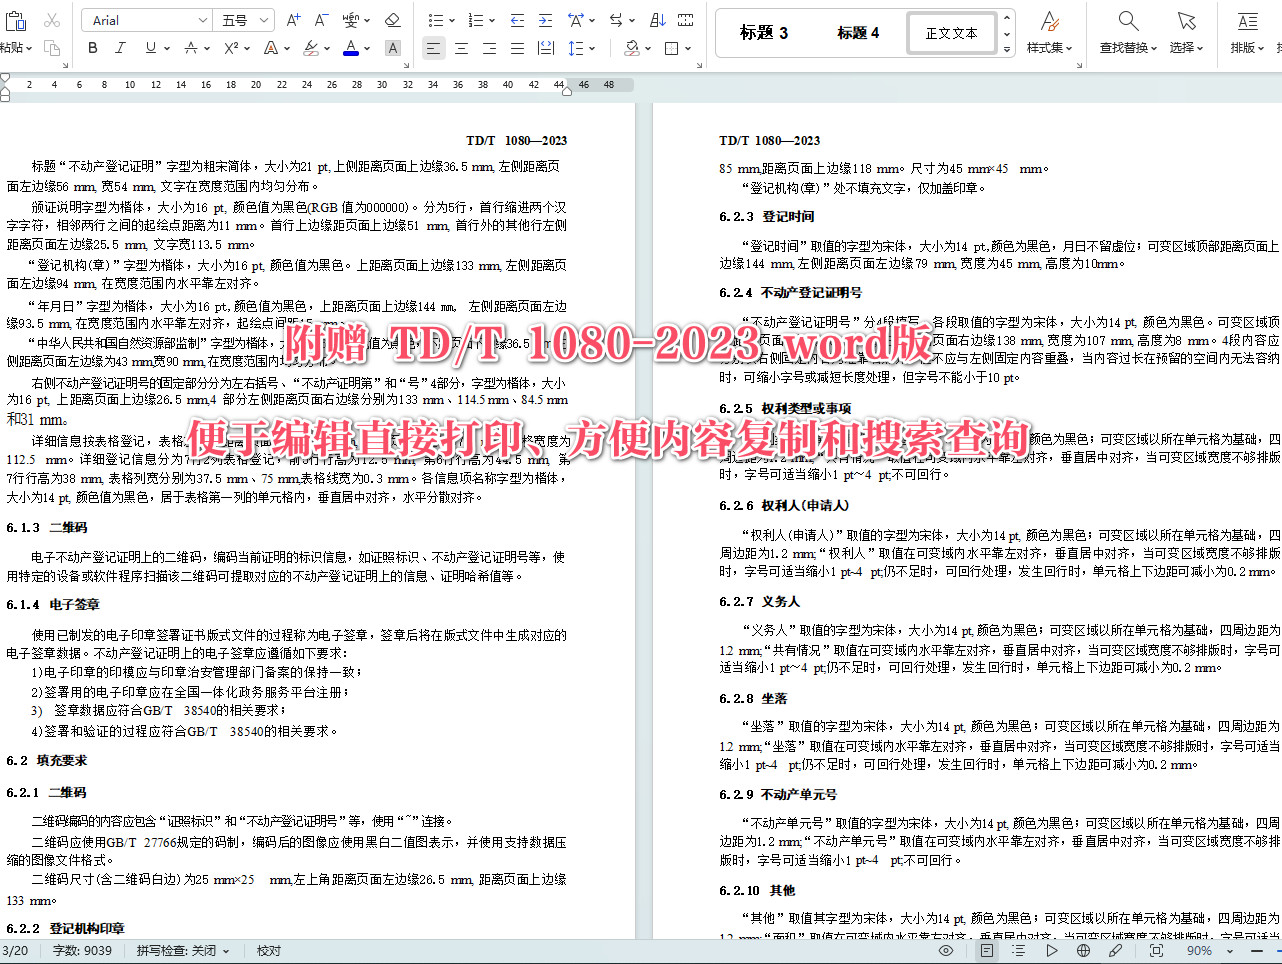
Task: Click the 校对 proofreading button
Action: 266,950
